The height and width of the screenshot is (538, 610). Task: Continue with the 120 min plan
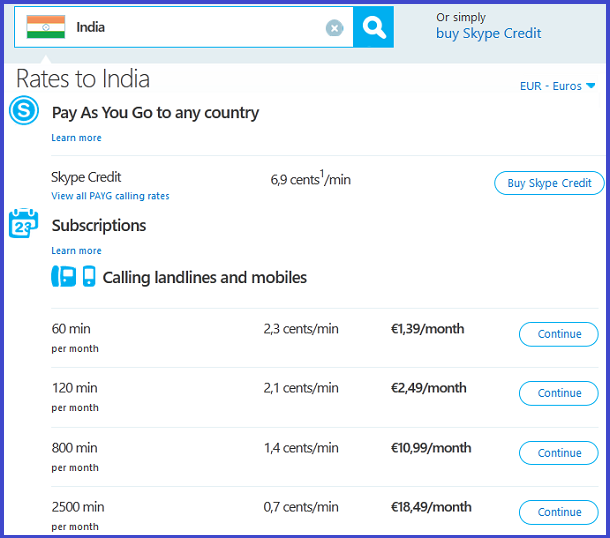click(559, 393)
